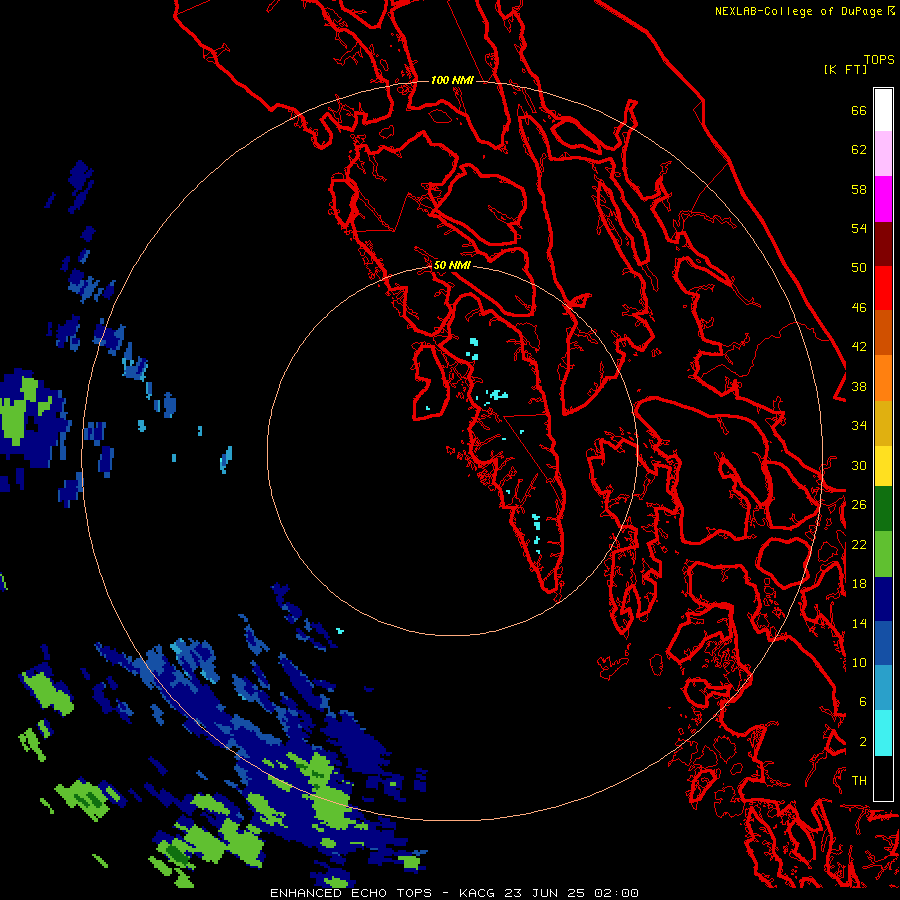Click the black TH threshold legend swatch

883,778
